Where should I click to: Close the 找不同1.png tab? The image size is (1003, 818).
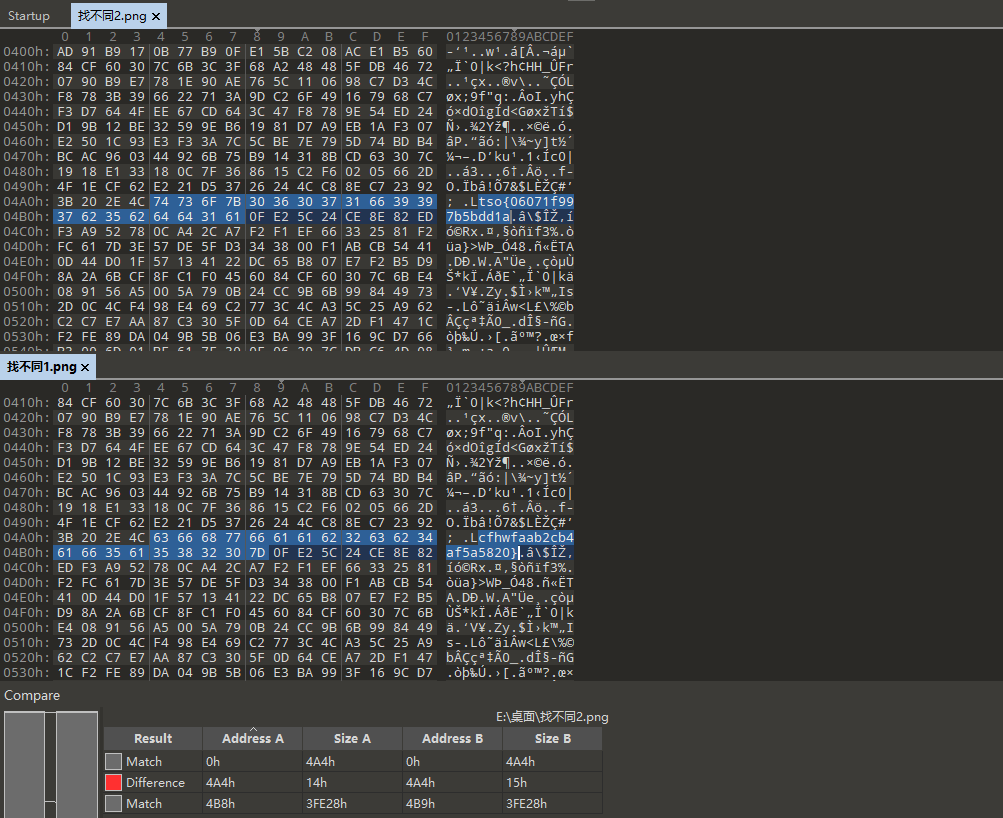[85, 367]
